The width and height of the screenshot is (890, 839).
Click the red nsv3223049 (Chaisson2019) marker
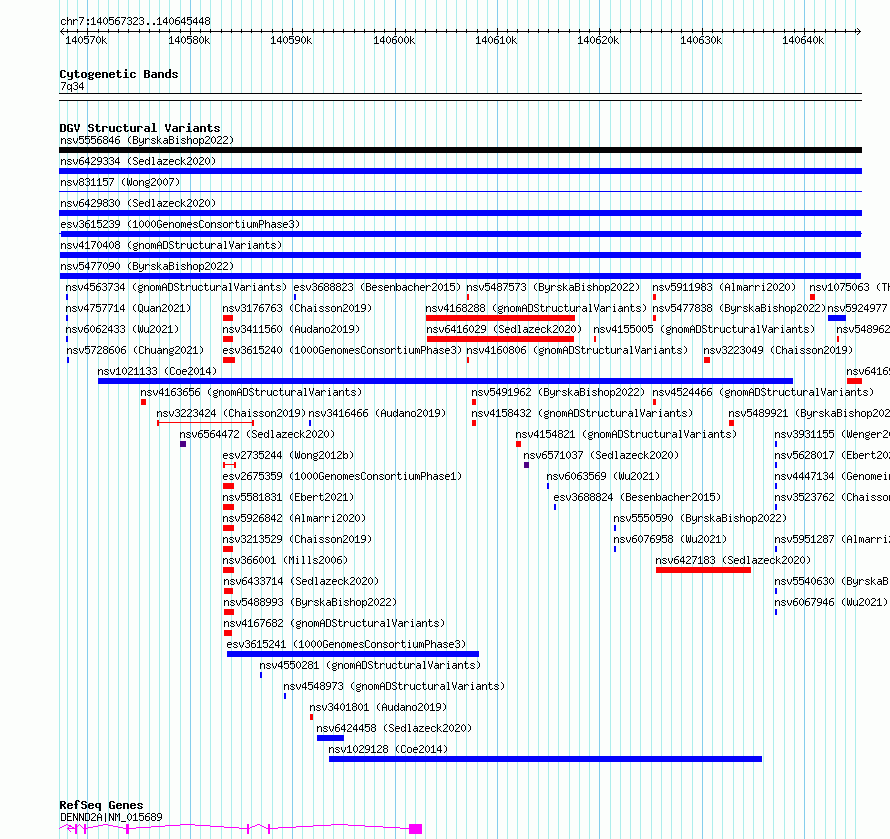(707, 360)
